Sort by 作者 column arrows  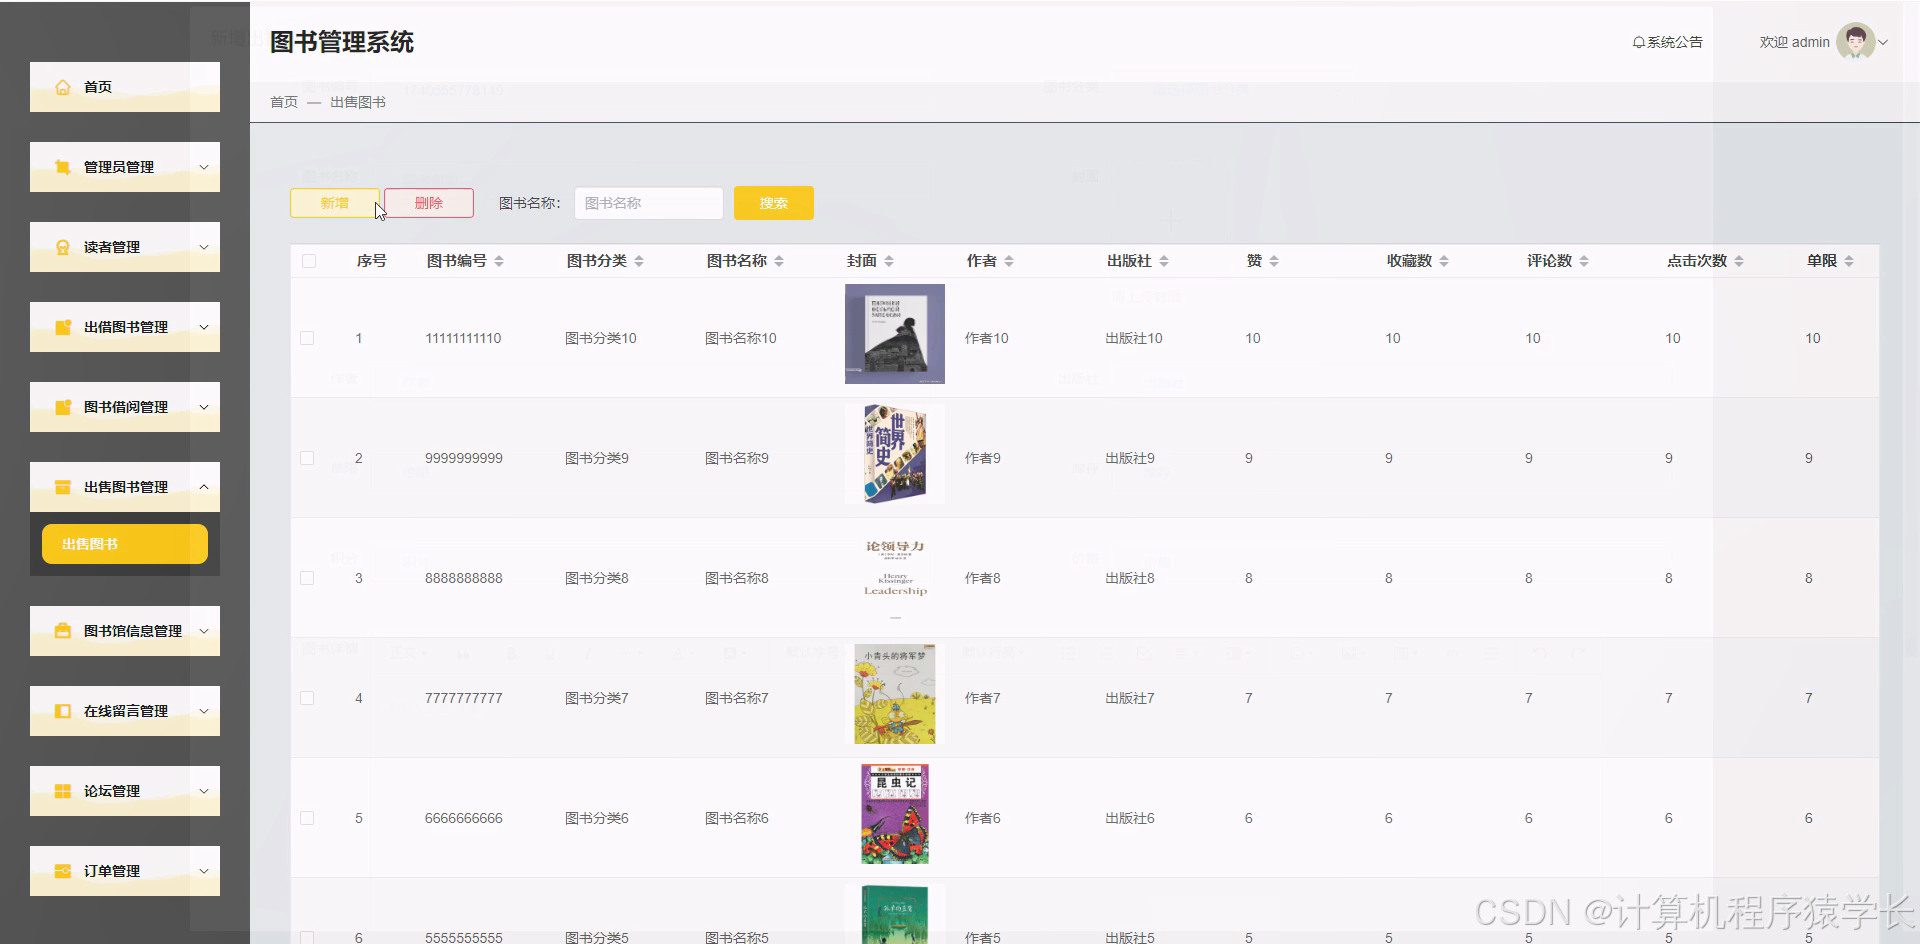tap(1009, 261)
